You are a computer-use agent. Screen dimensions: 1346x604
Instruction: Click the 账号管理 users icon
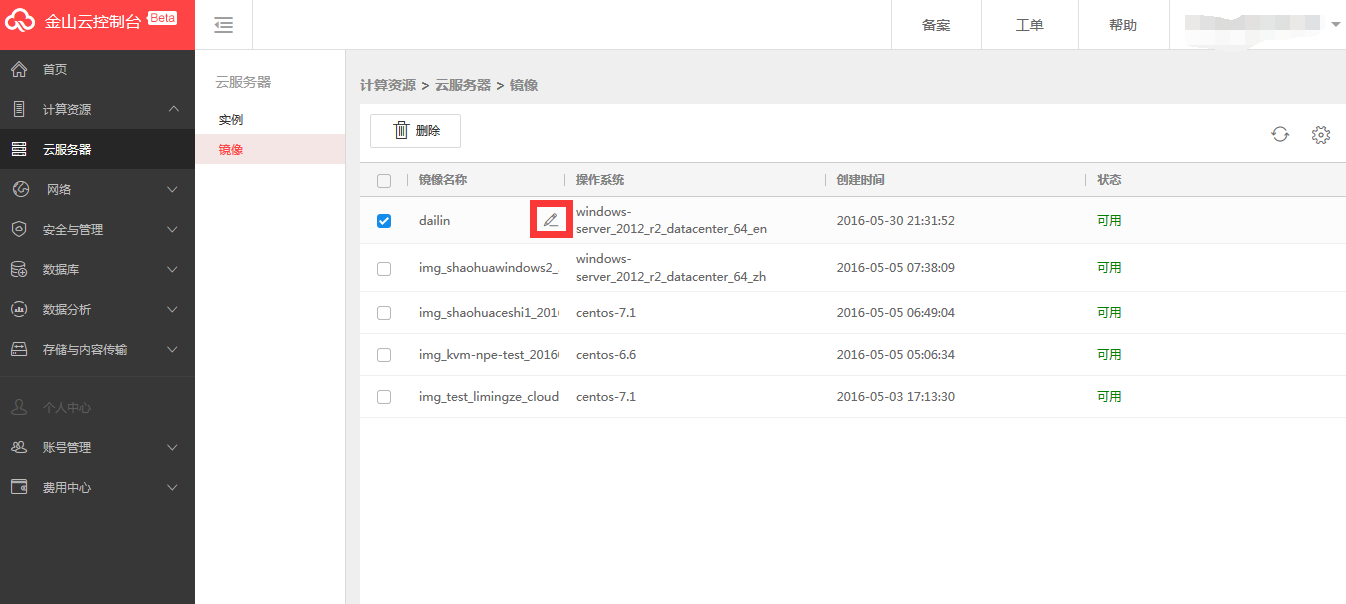click(x=19, y=447)
